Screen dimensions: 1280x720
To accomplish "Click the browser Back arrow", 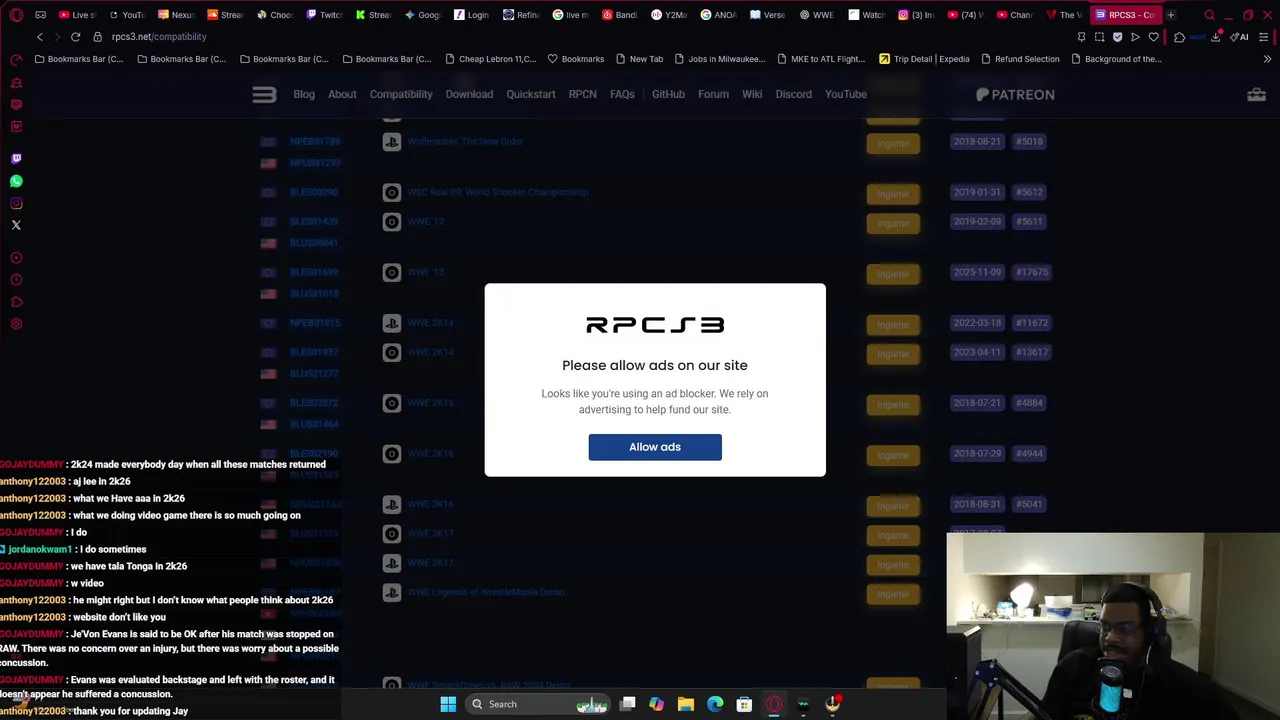I will (x=40, y=37).
